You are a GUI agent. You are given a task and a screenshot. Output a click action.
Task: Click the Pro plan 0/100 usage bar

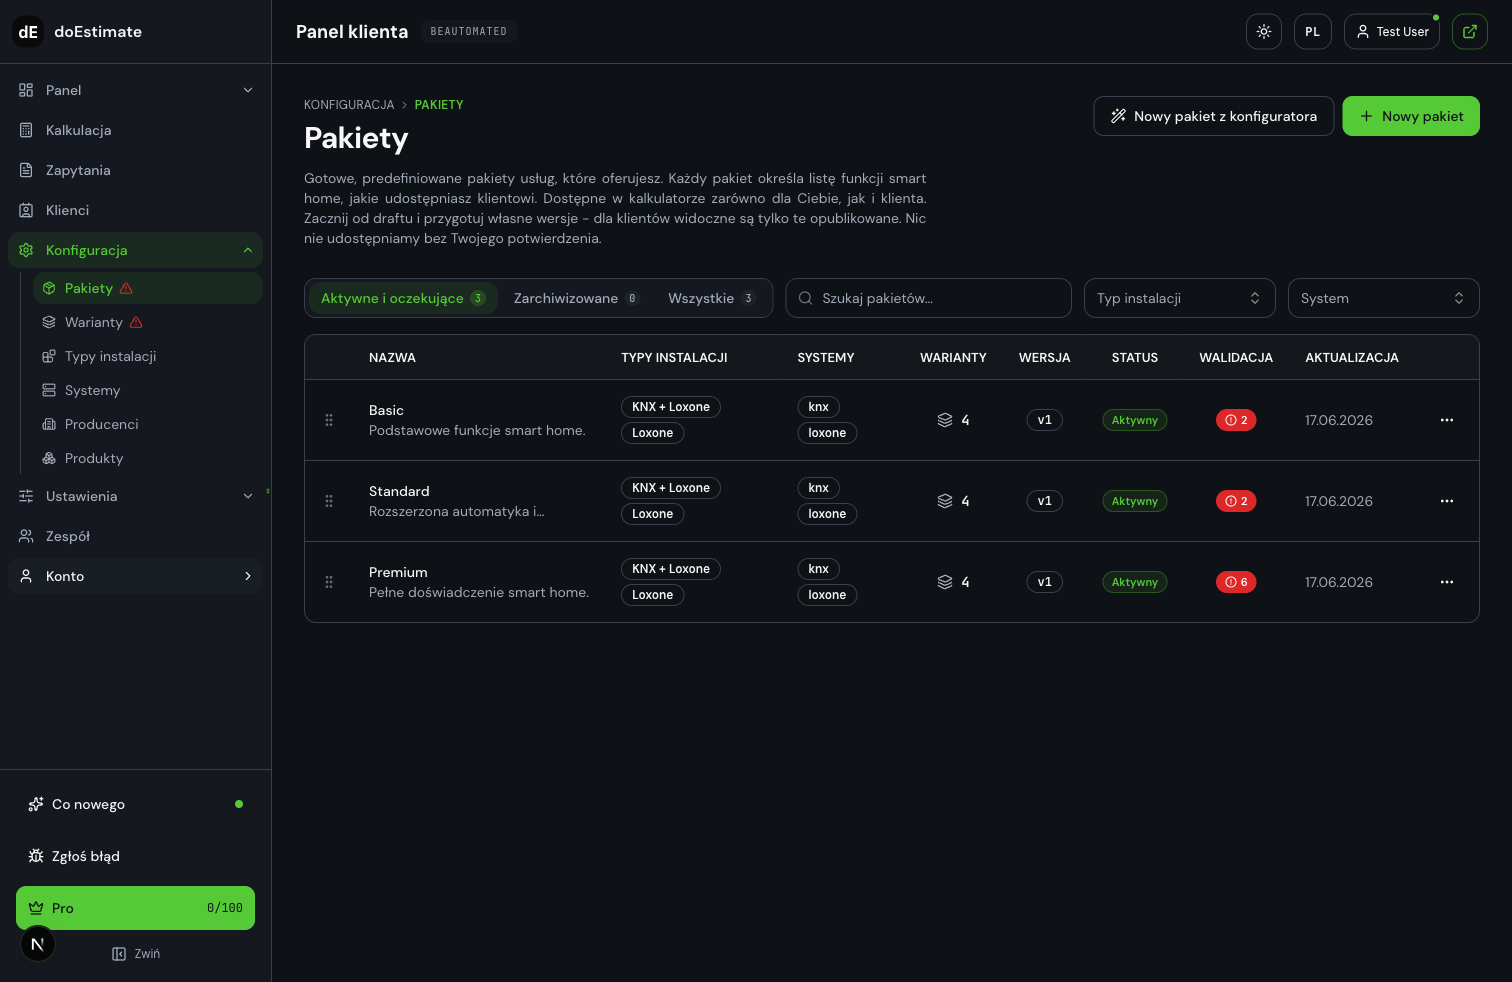tap(135, 908)
